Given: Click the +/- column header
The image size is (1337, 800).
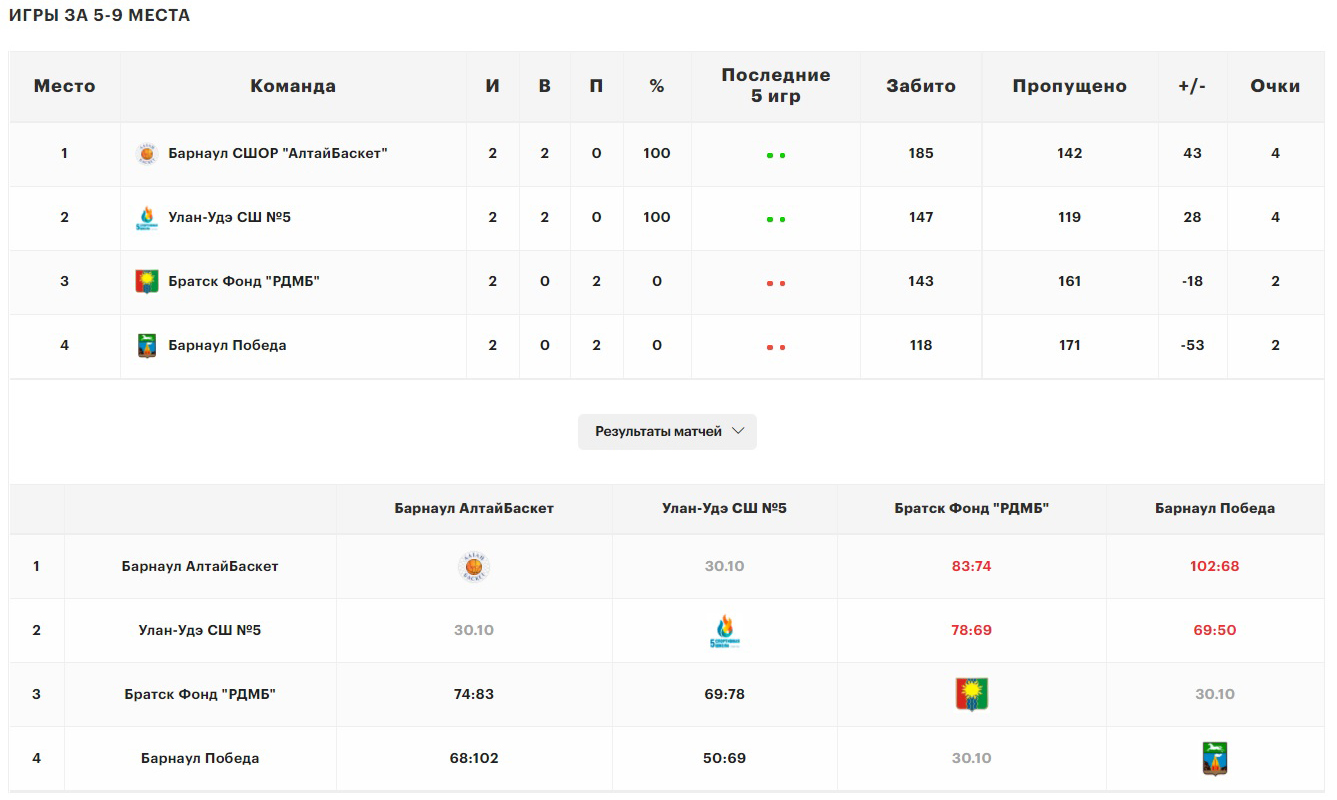Looking at the screenshot, I should 1192,86.
